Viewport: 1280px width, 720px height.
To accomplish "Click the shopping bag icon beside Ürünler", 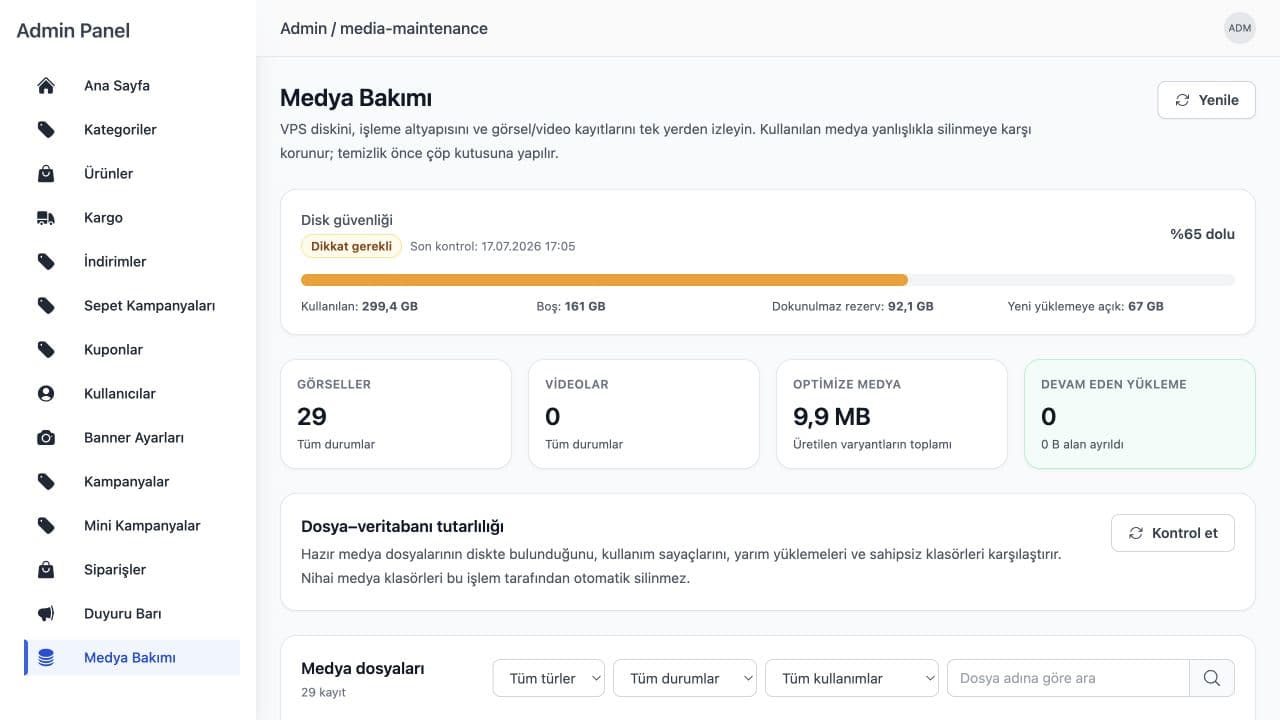I will 46,174.
